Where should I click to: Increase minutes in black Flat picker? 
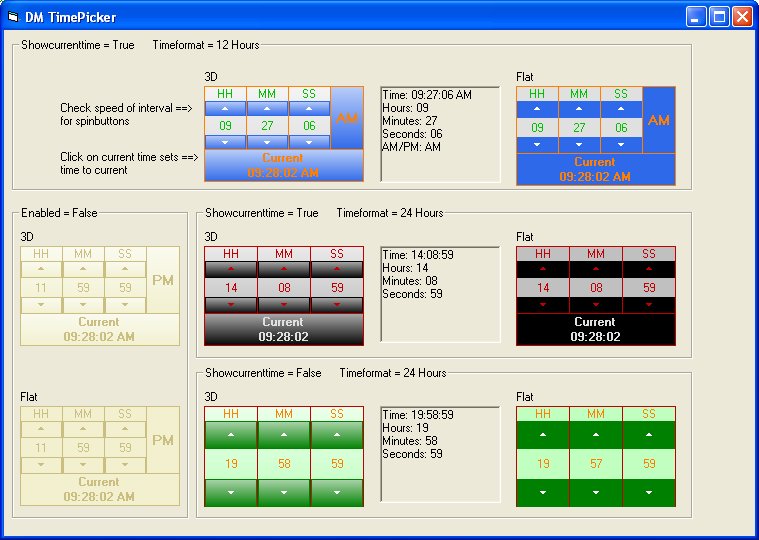click(x=596, y=269)
